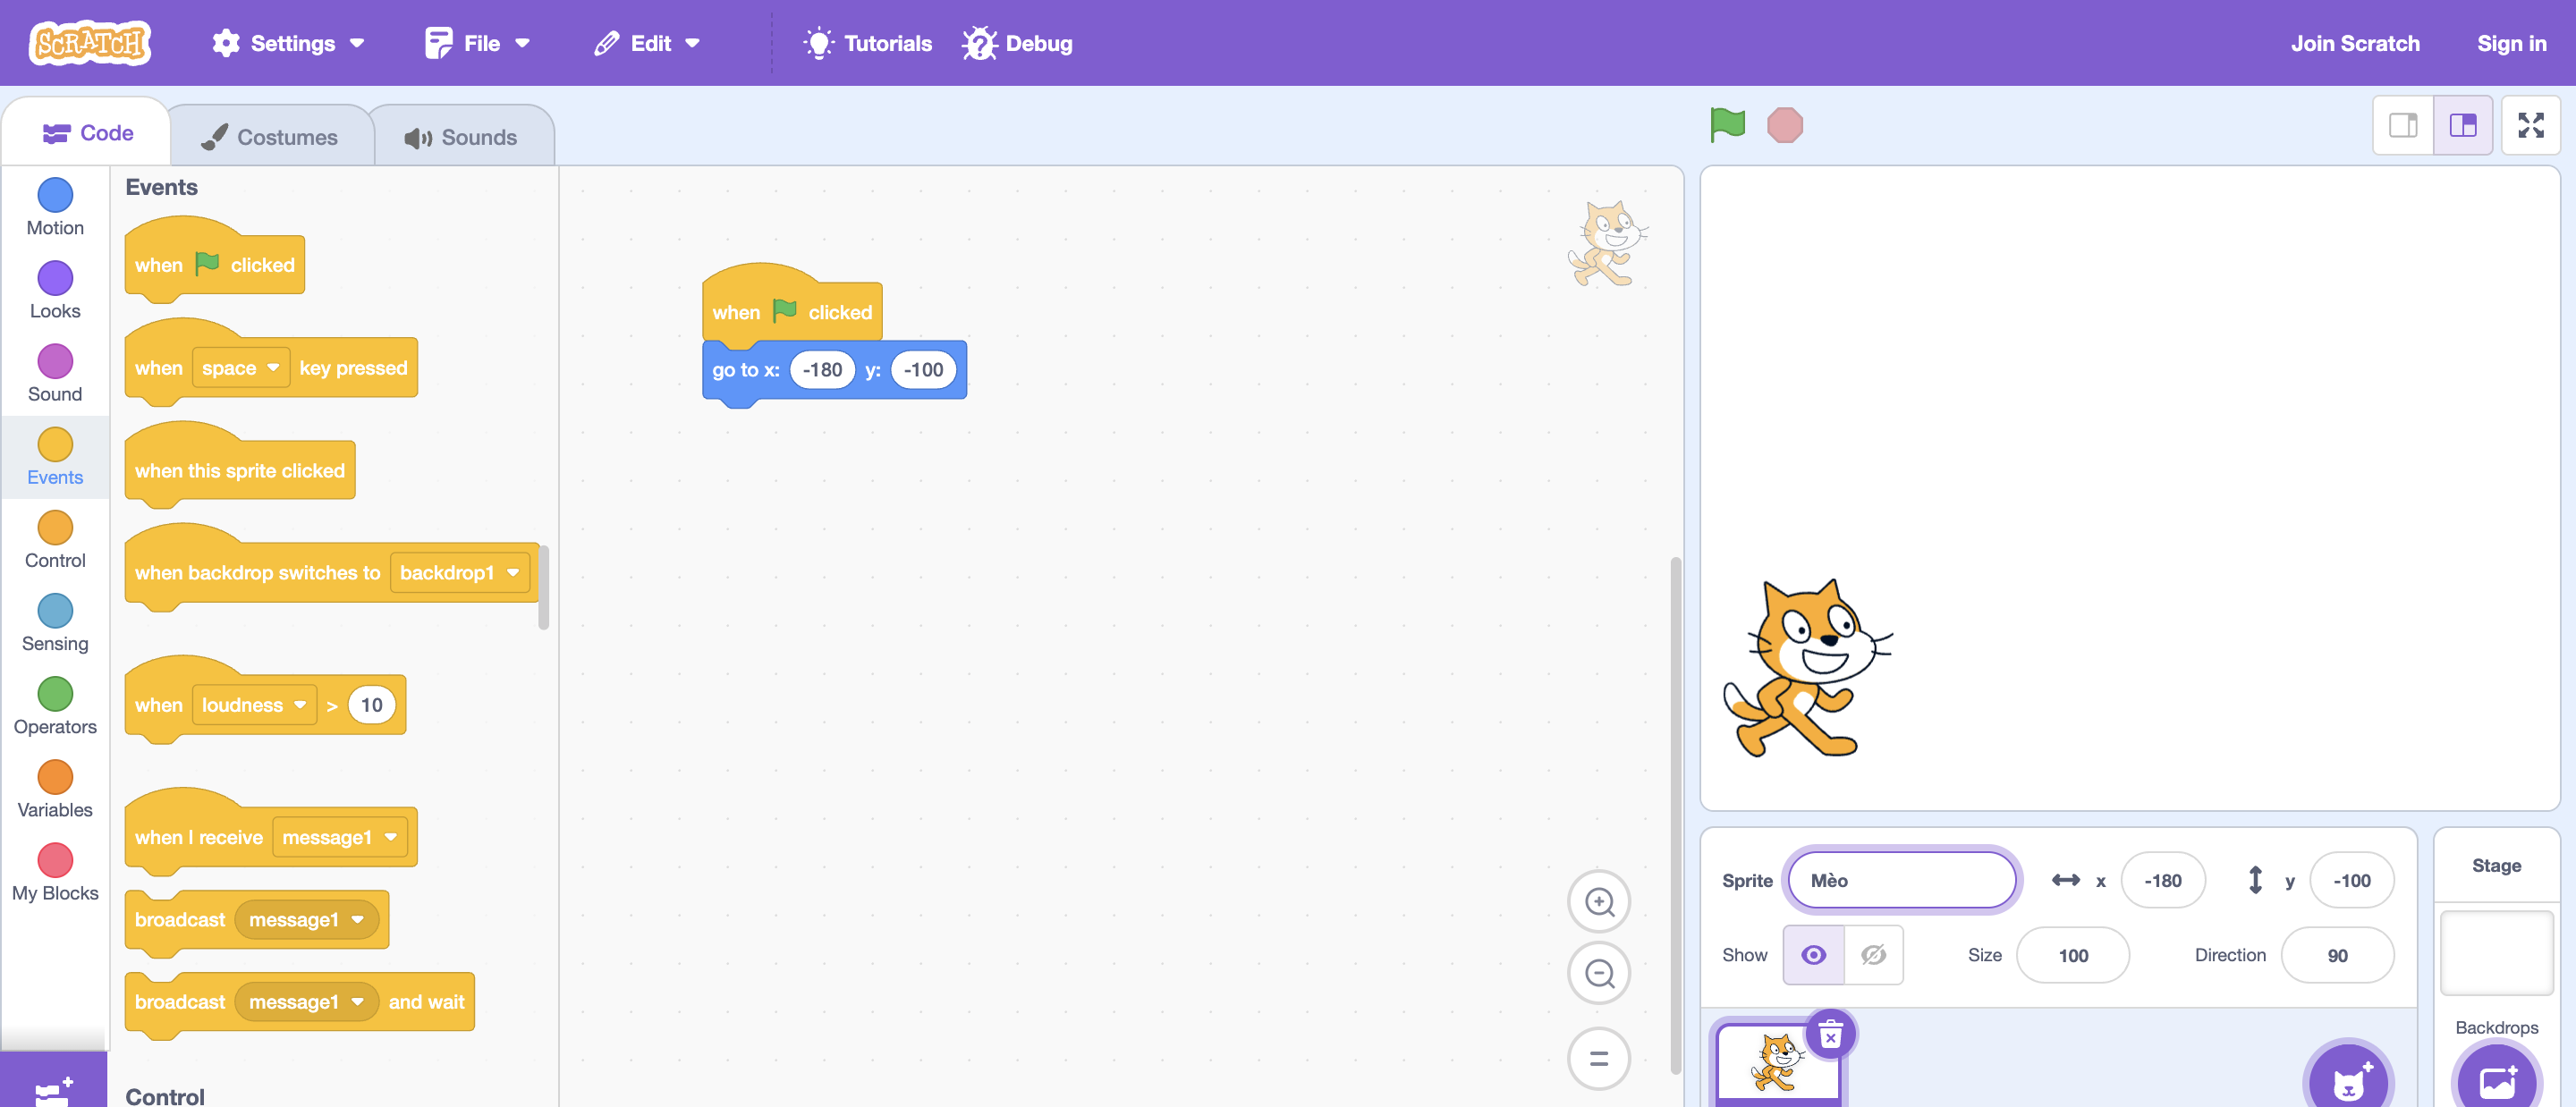Select the Stage backdrop thumbnail
The height and width of the screenshot is (1107, 2576).
pos(2496,952)
